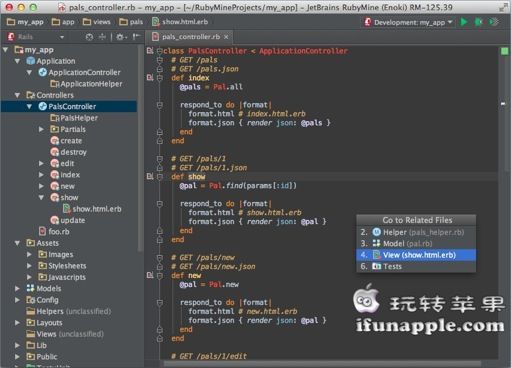Select the Assets folder
This screenshot has width=511, height=368.
(x=43, y=243)
